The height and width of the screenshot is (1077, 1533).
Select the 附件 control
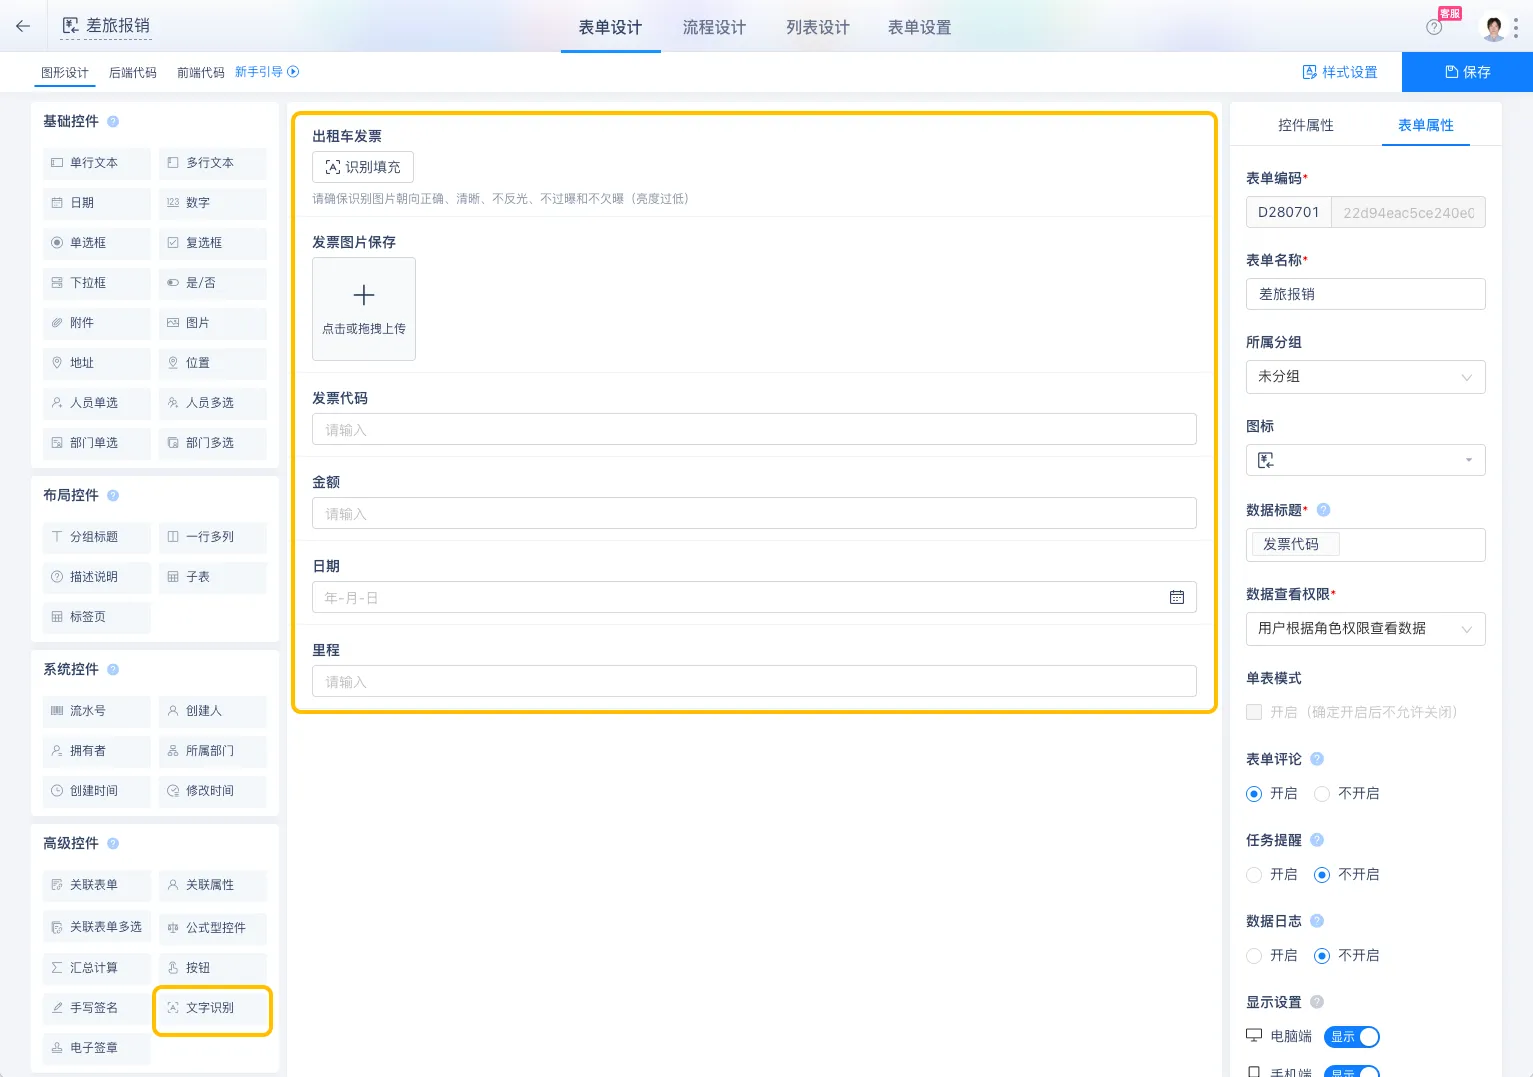[x=97, y=323]
